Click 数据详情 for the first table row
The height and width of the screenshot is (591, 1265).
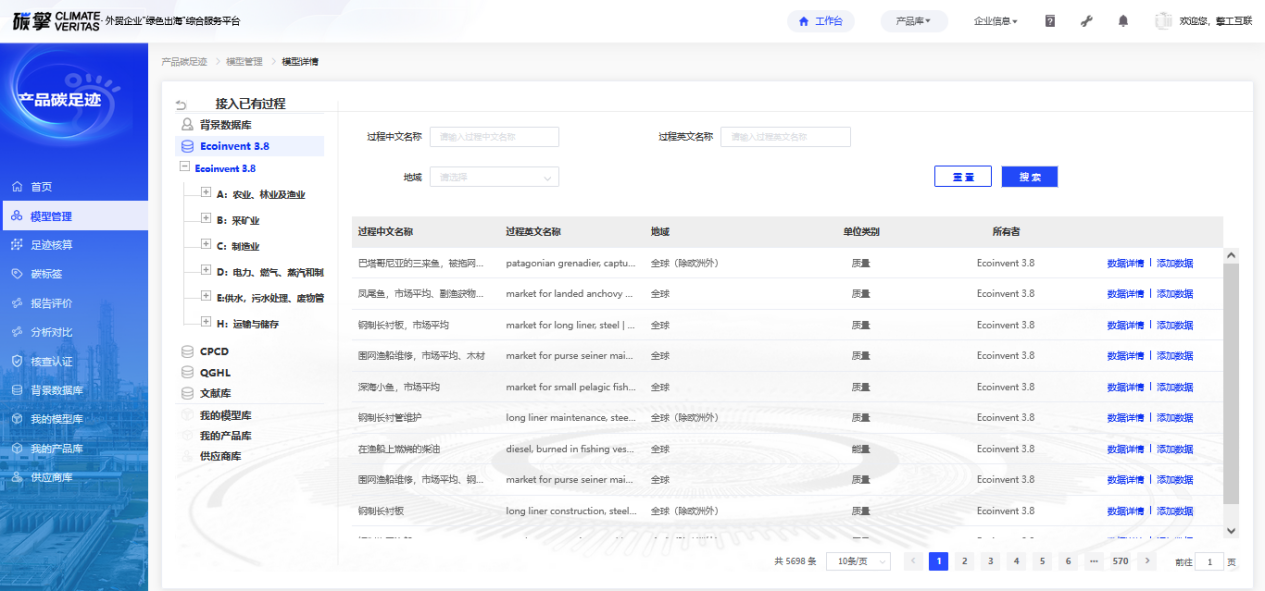click(x=1124, y=264)
